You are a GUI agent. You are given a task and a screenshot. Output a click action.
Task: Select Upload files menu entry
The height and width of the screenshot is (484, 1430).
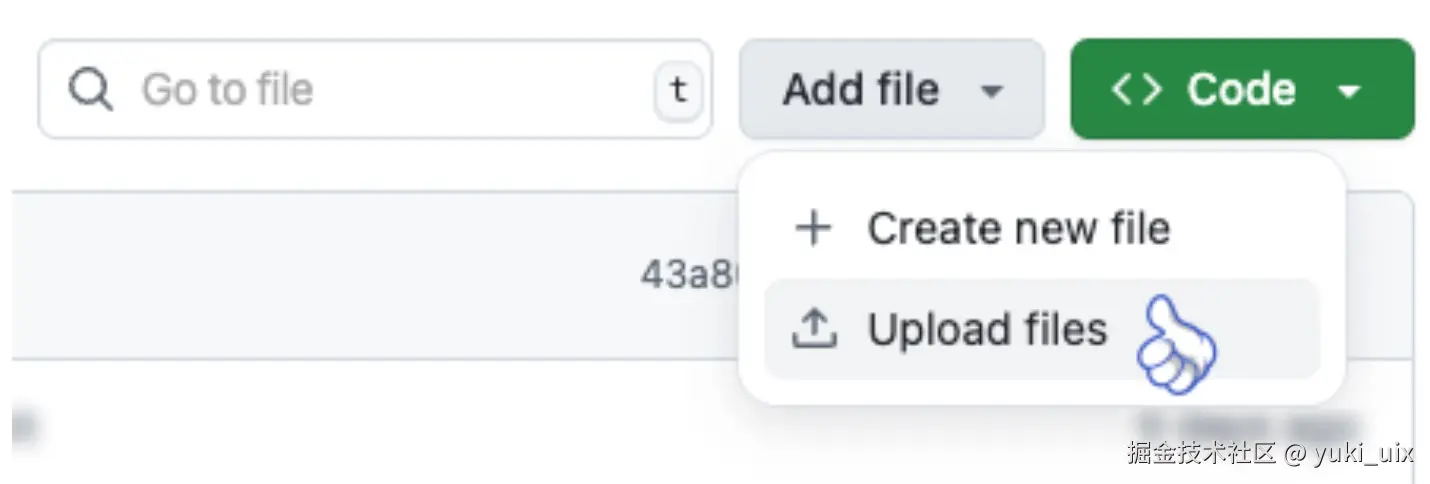pyautogui.click(x=987, y=329)
